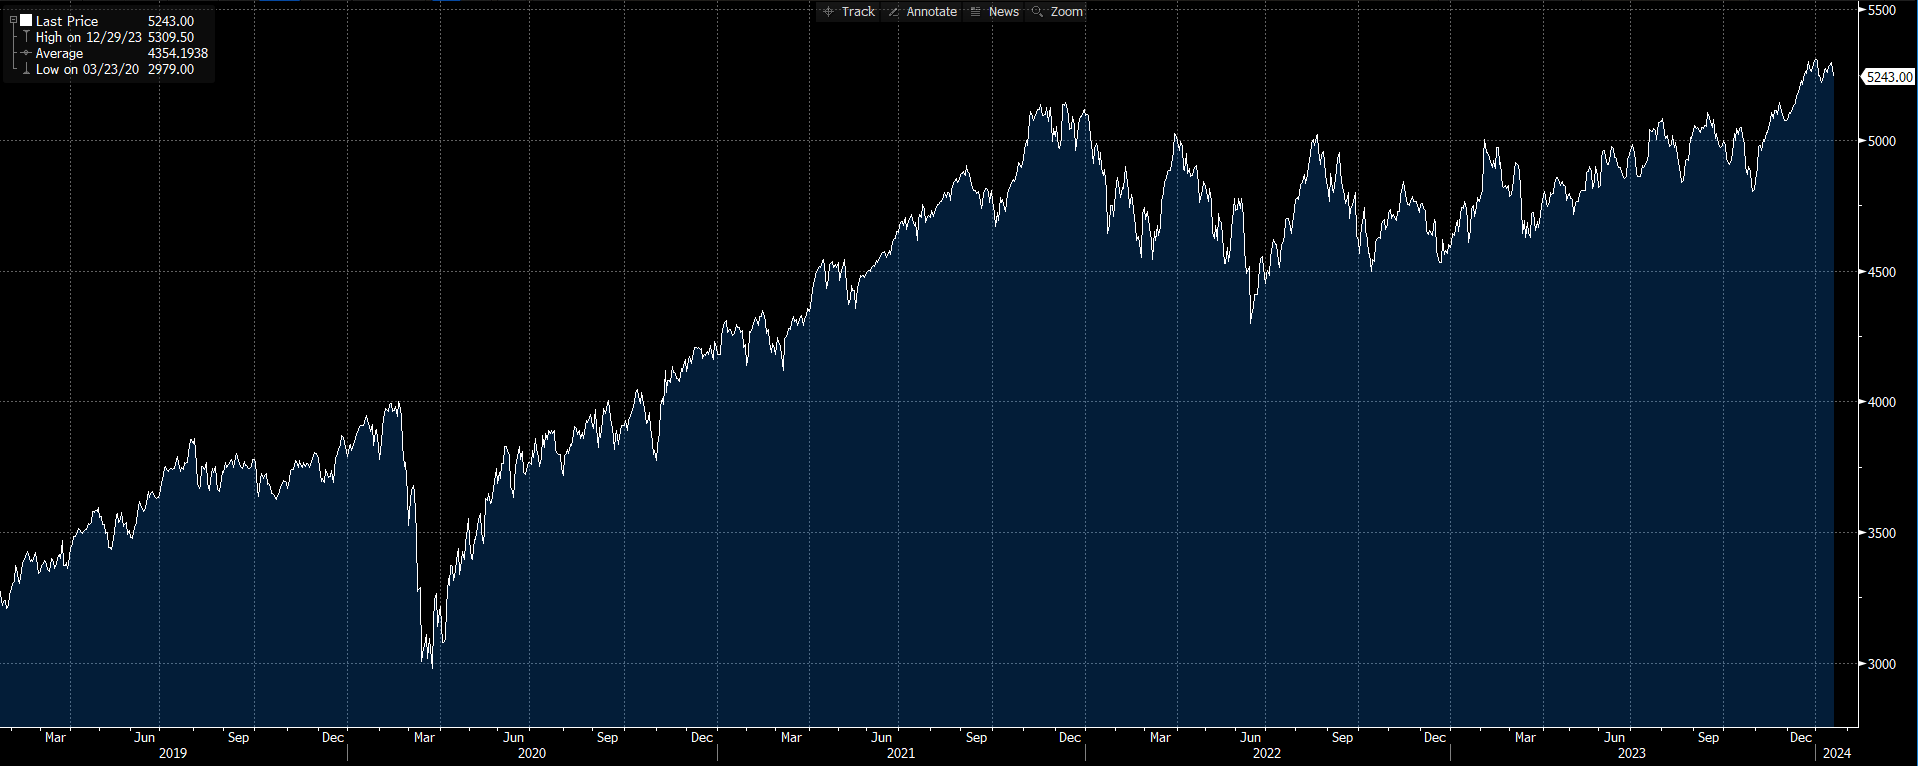The height and width of the screenshot is (766, 1918).
Task: Click the Sep label above 2022
Action: click(x=1342, y=737)
